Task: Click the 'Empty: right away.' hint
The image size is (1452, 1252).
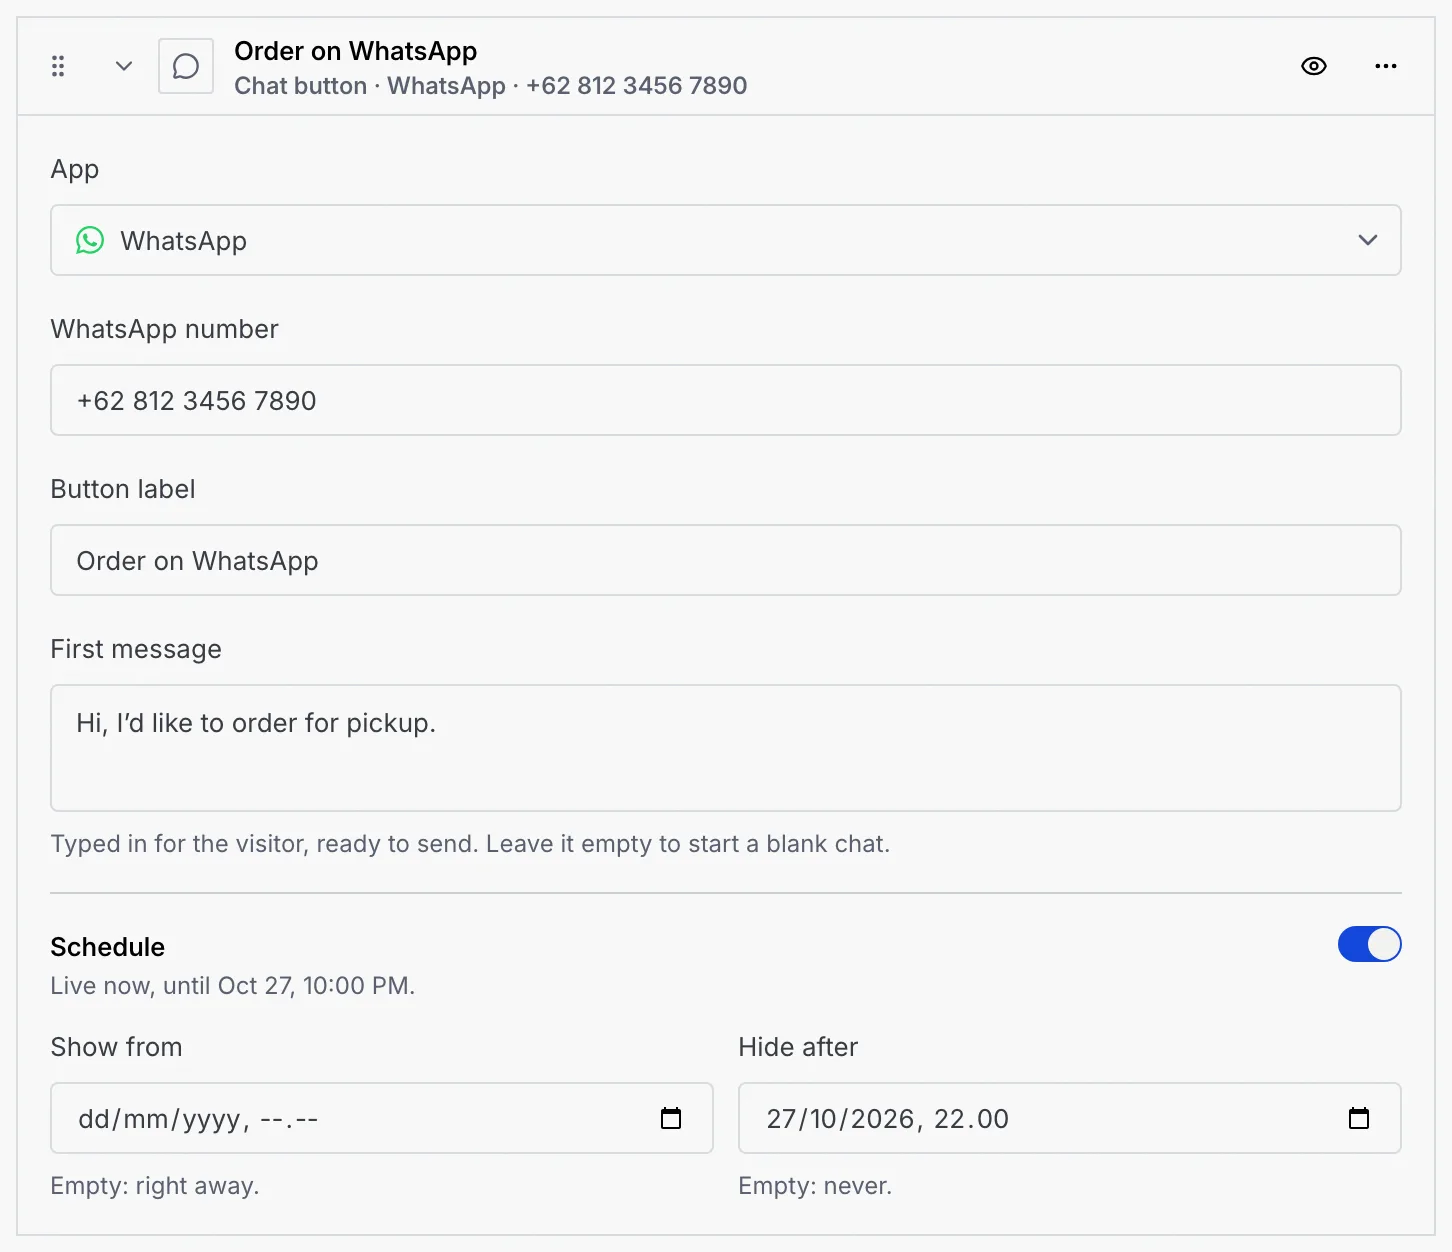Action: 155,1186
